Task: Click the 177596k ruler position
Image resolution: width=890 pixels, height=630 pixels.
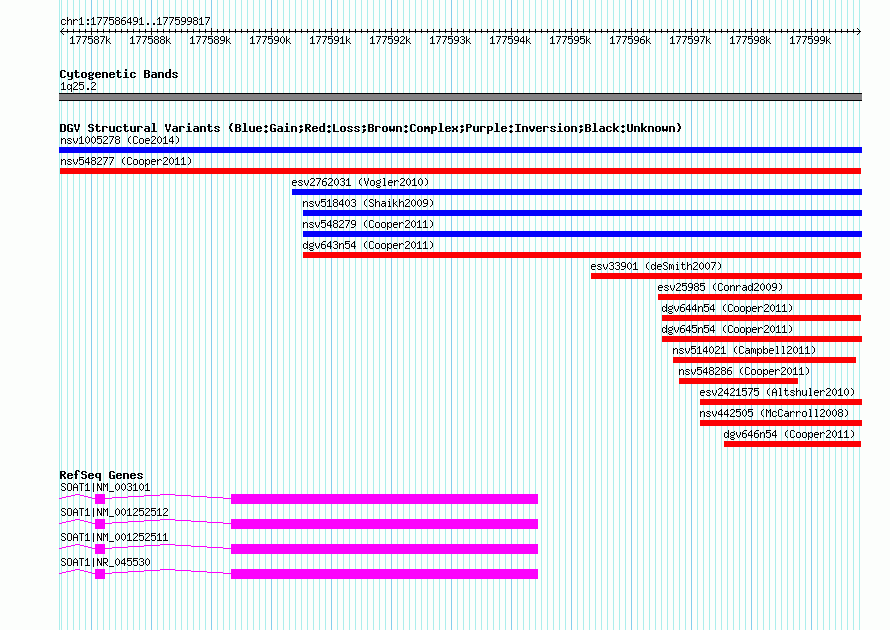Action: (x=630, y=40)
